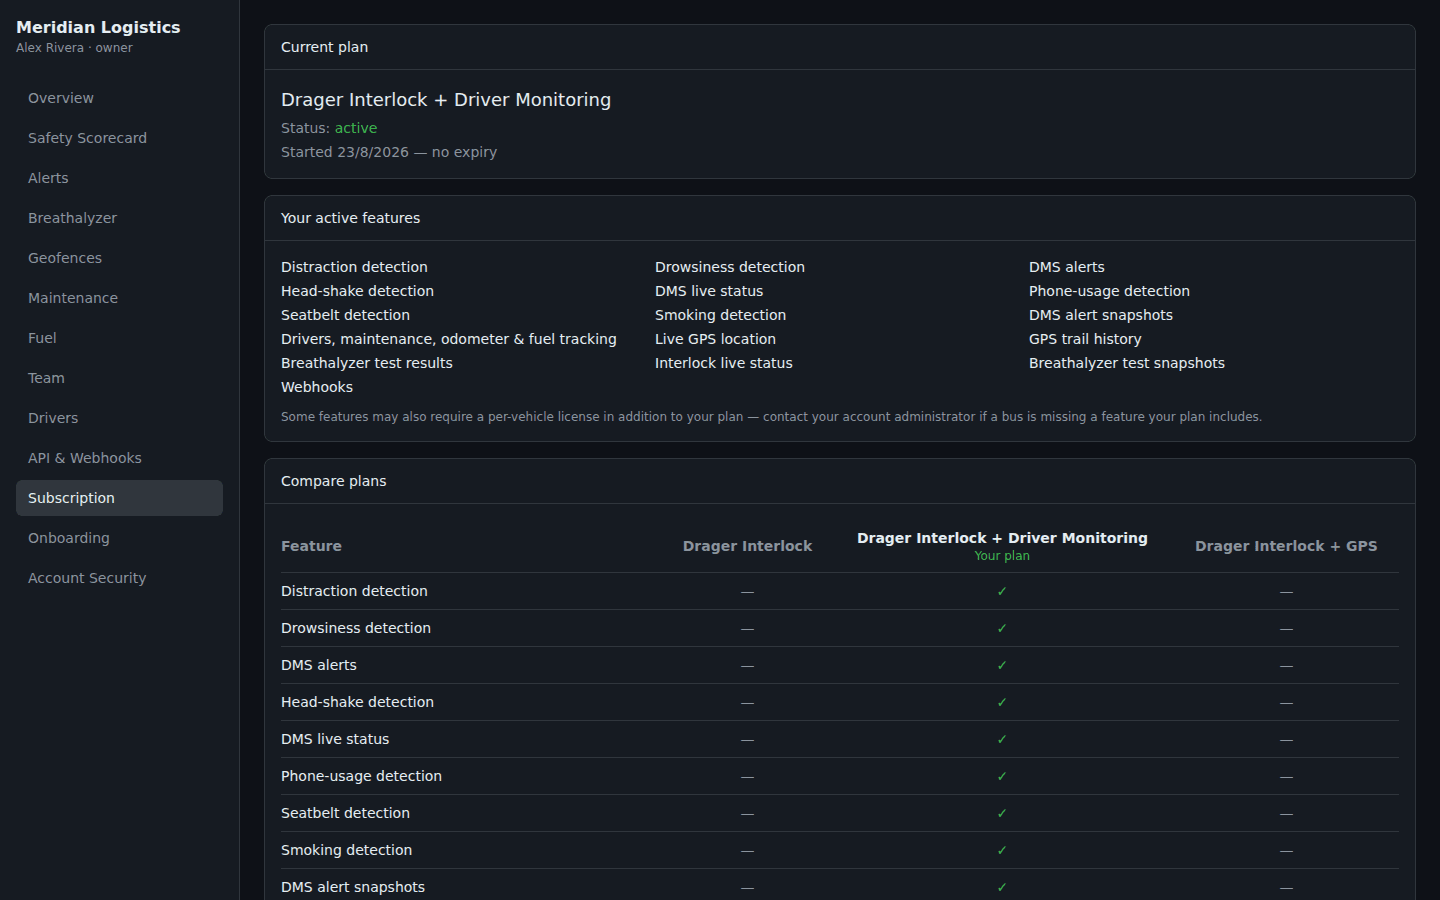Click 'Webhooks' in active features
This screenshot has height=900, width=1440.
click(317, 387)
